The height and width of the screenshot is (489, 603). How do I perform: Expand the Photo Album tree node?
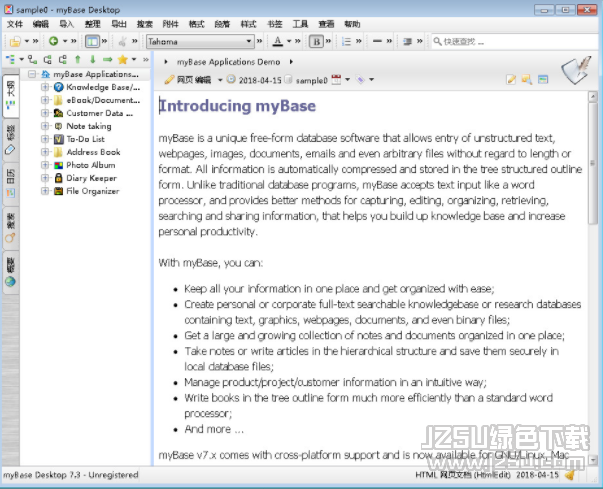pos(45,165)
